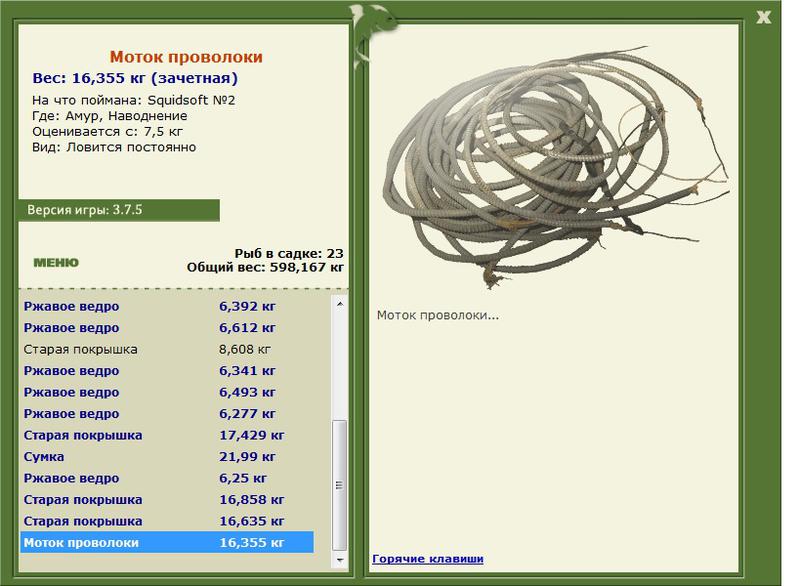This screenshot has height=586, width=800.
Task: Click the Версия игры 3.7.5 bar
Action: [x=119, y=210]
